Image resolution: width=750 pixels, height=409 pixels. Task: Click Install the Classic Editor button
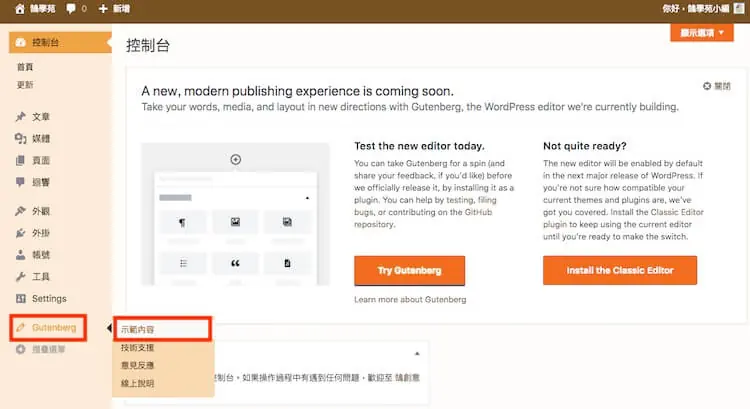[x=620, y=270]
